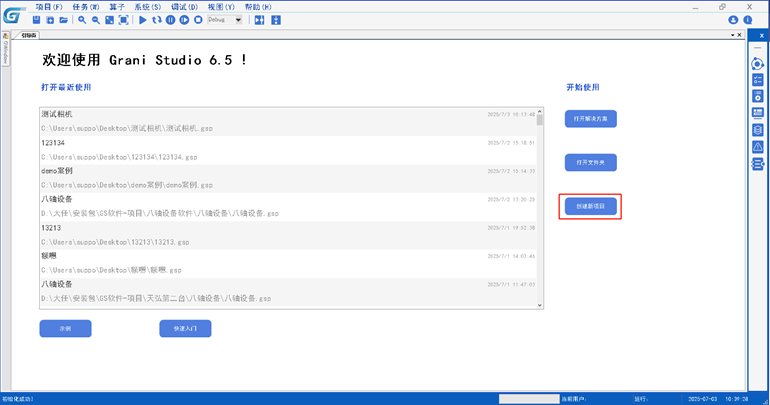Screen dimensions: 770x405
Task: Close the right sidebar panel with white X
Action: click(x=762, y=35)
